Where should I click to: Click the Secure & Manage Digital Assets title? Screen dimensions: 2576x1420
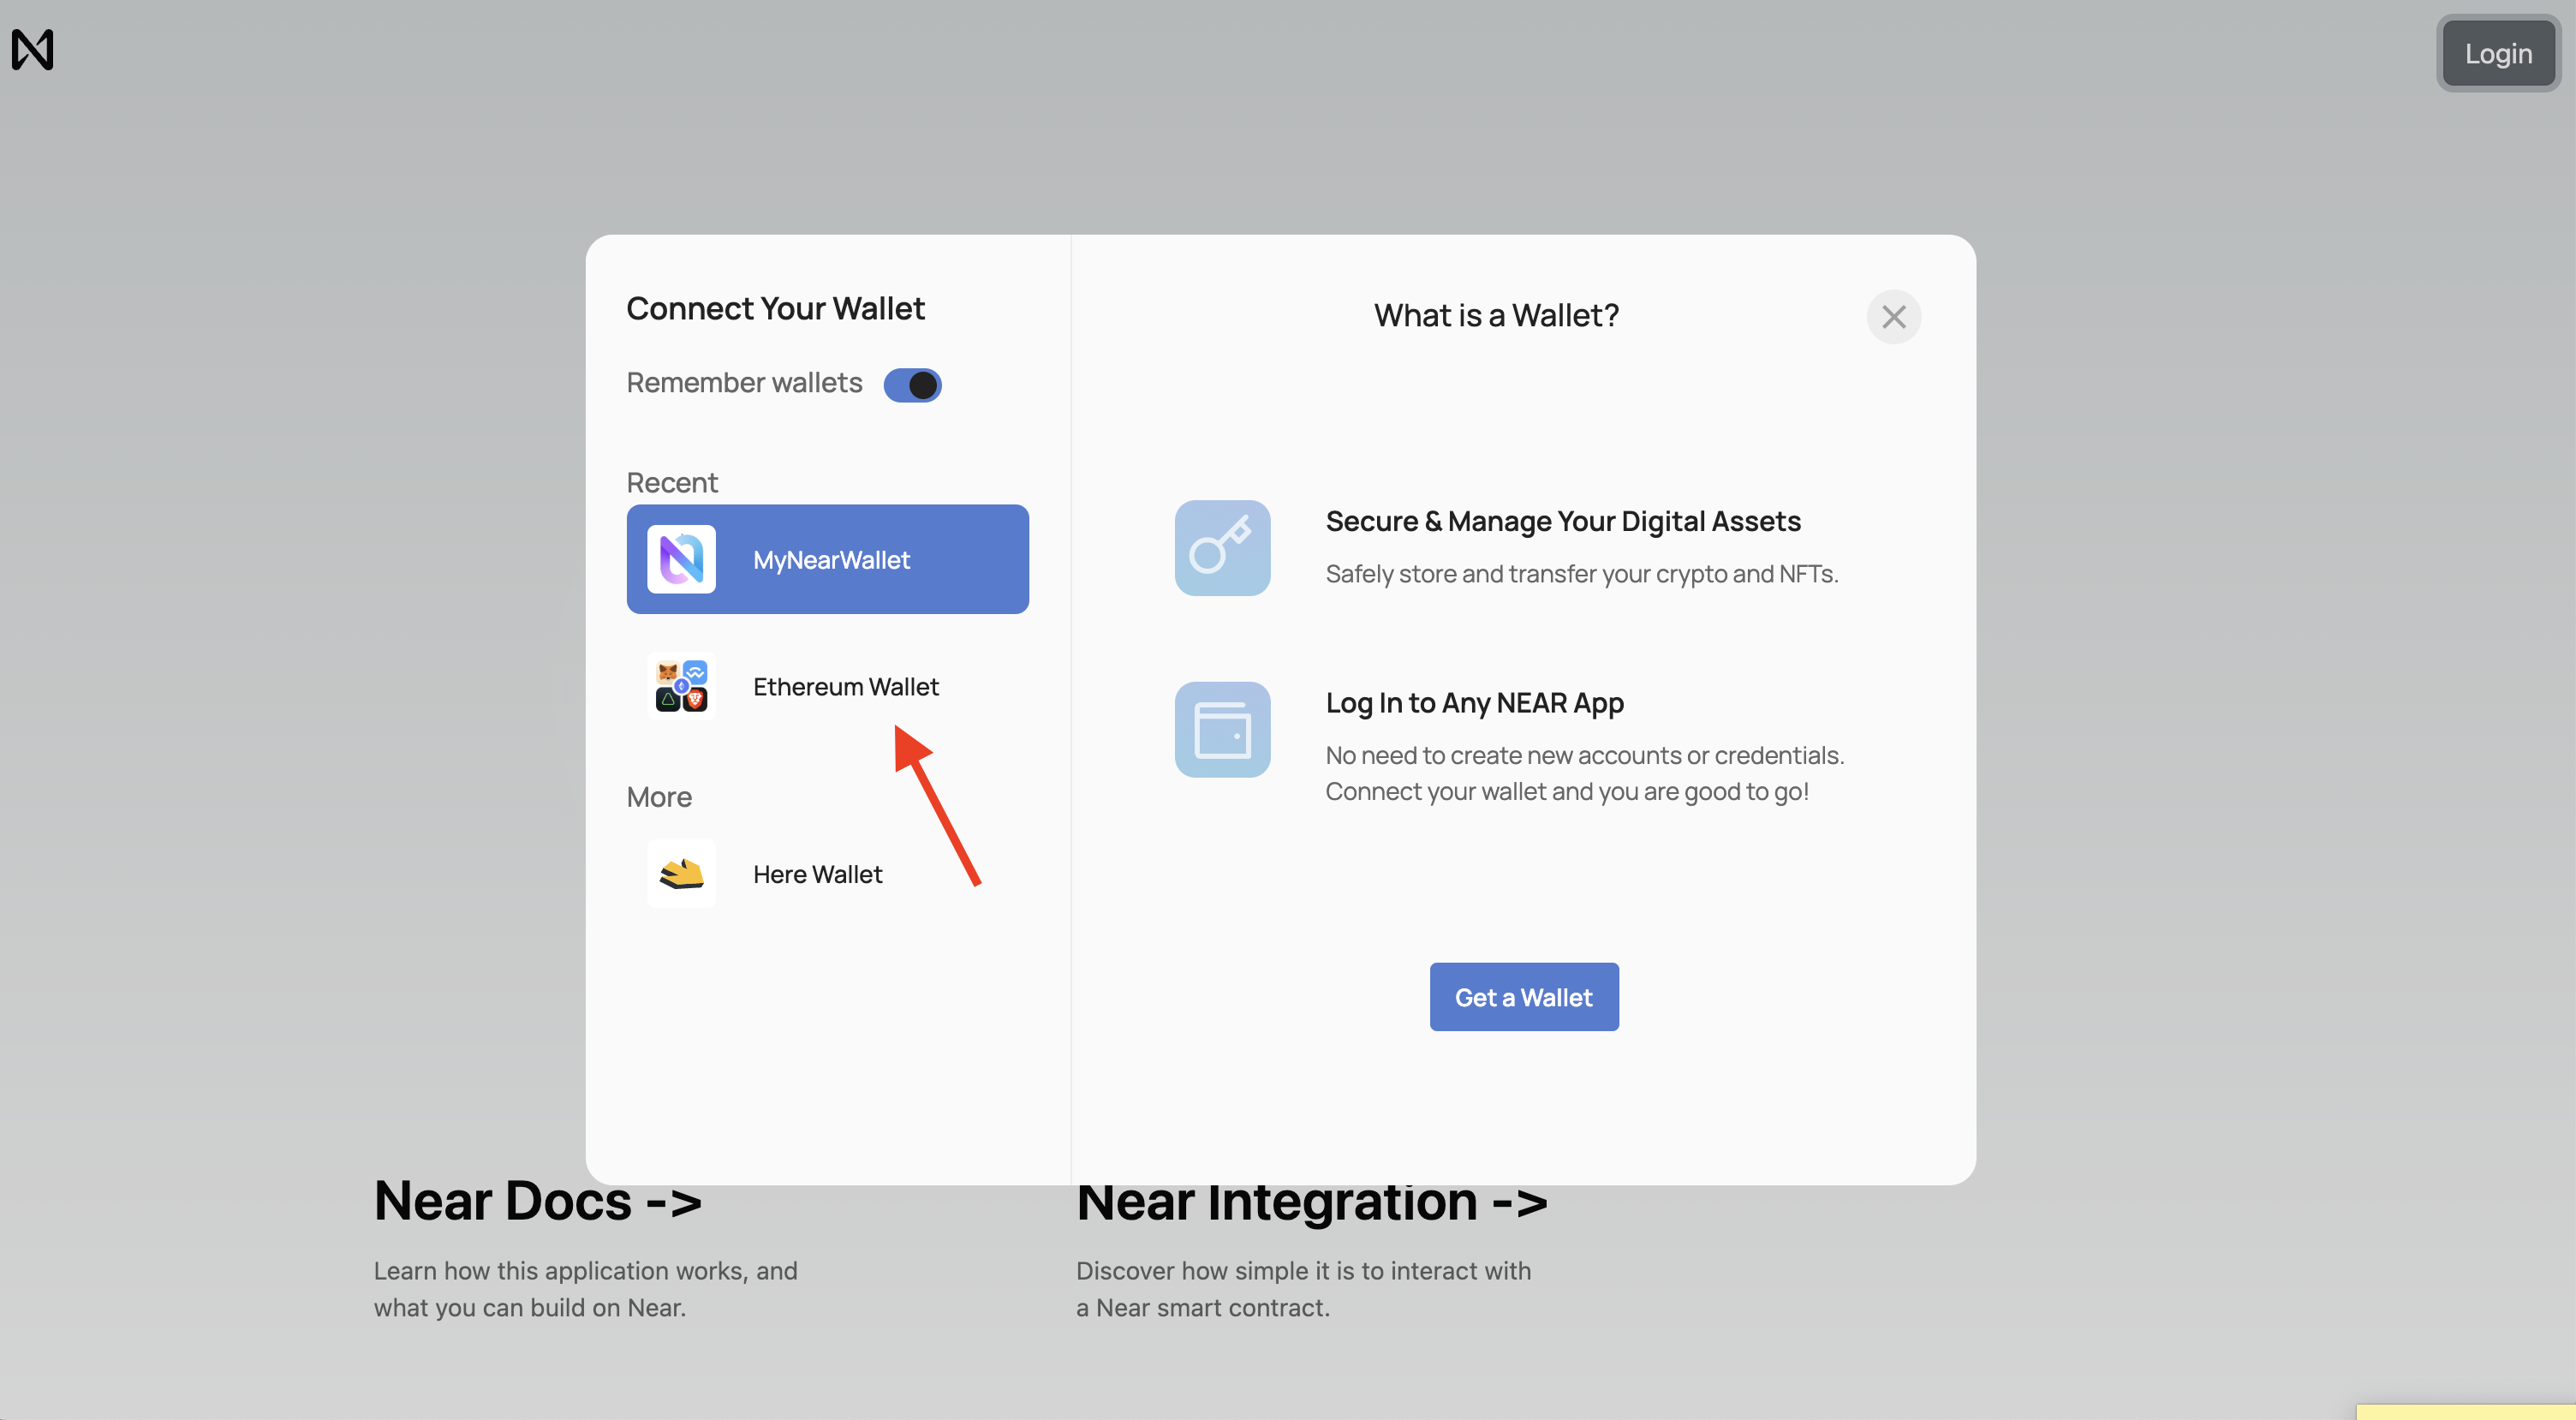[1562, 521]
